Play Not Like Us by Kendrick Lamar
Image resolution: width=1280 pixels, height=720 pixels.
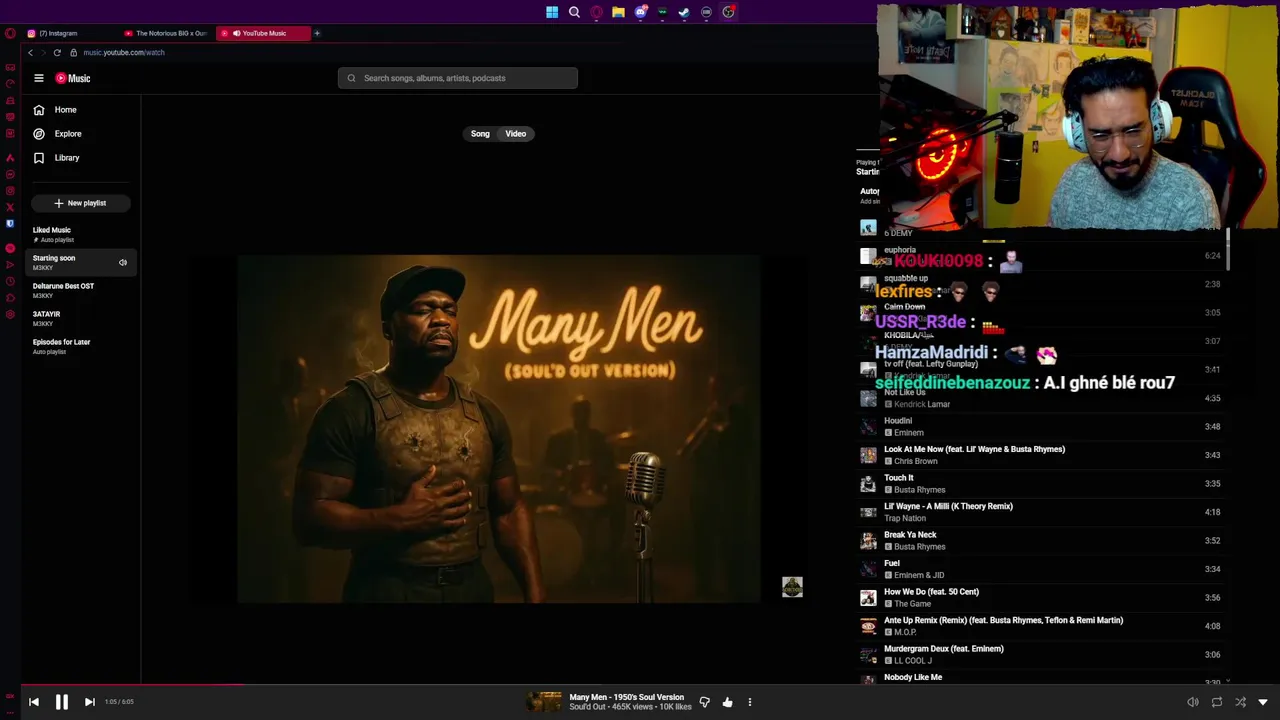click(x=1040, y=398)
